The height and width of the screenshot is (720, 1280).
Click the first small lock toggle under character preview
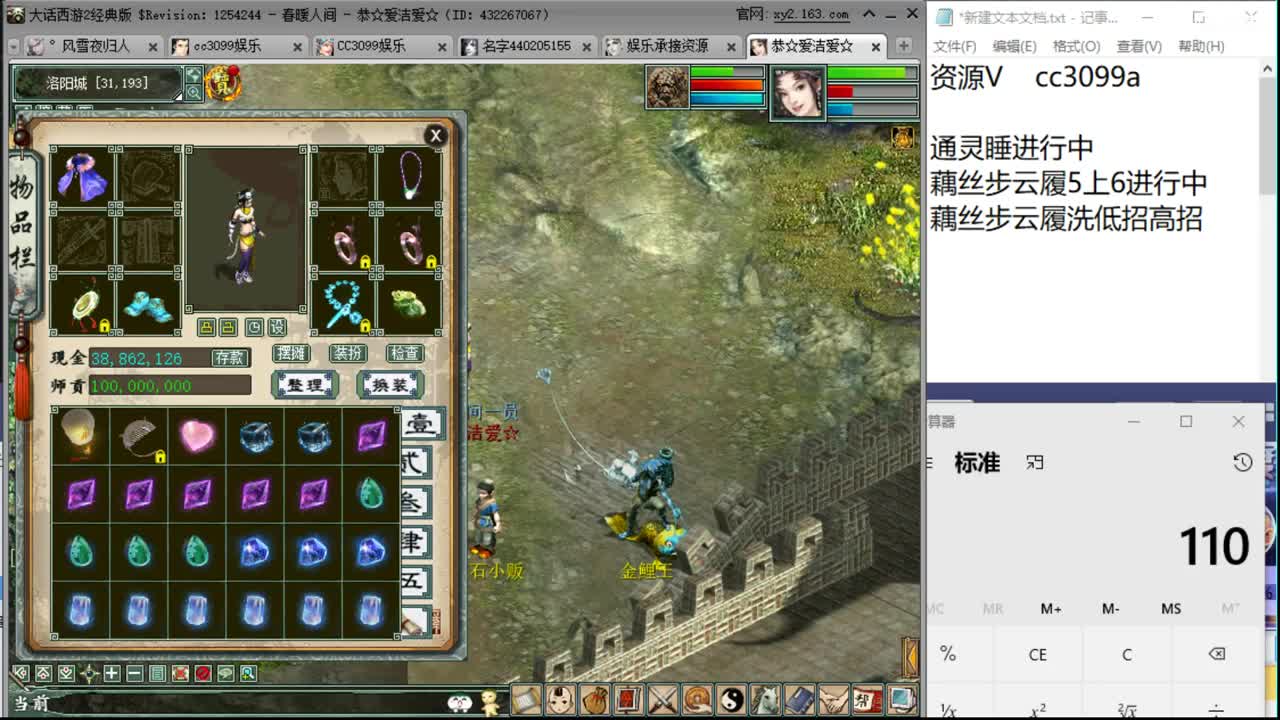(206, 327)
